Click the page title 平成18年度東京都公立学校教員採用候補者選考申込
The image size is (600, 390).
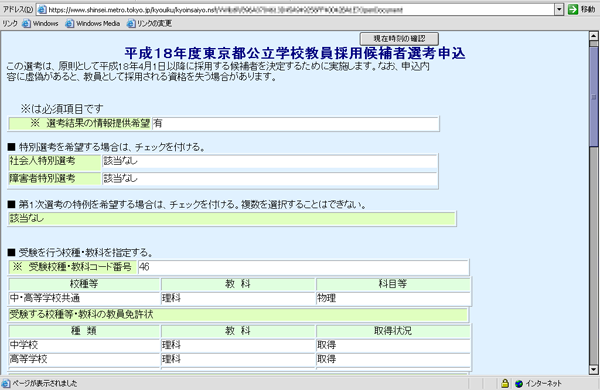(x=295, y=53)
